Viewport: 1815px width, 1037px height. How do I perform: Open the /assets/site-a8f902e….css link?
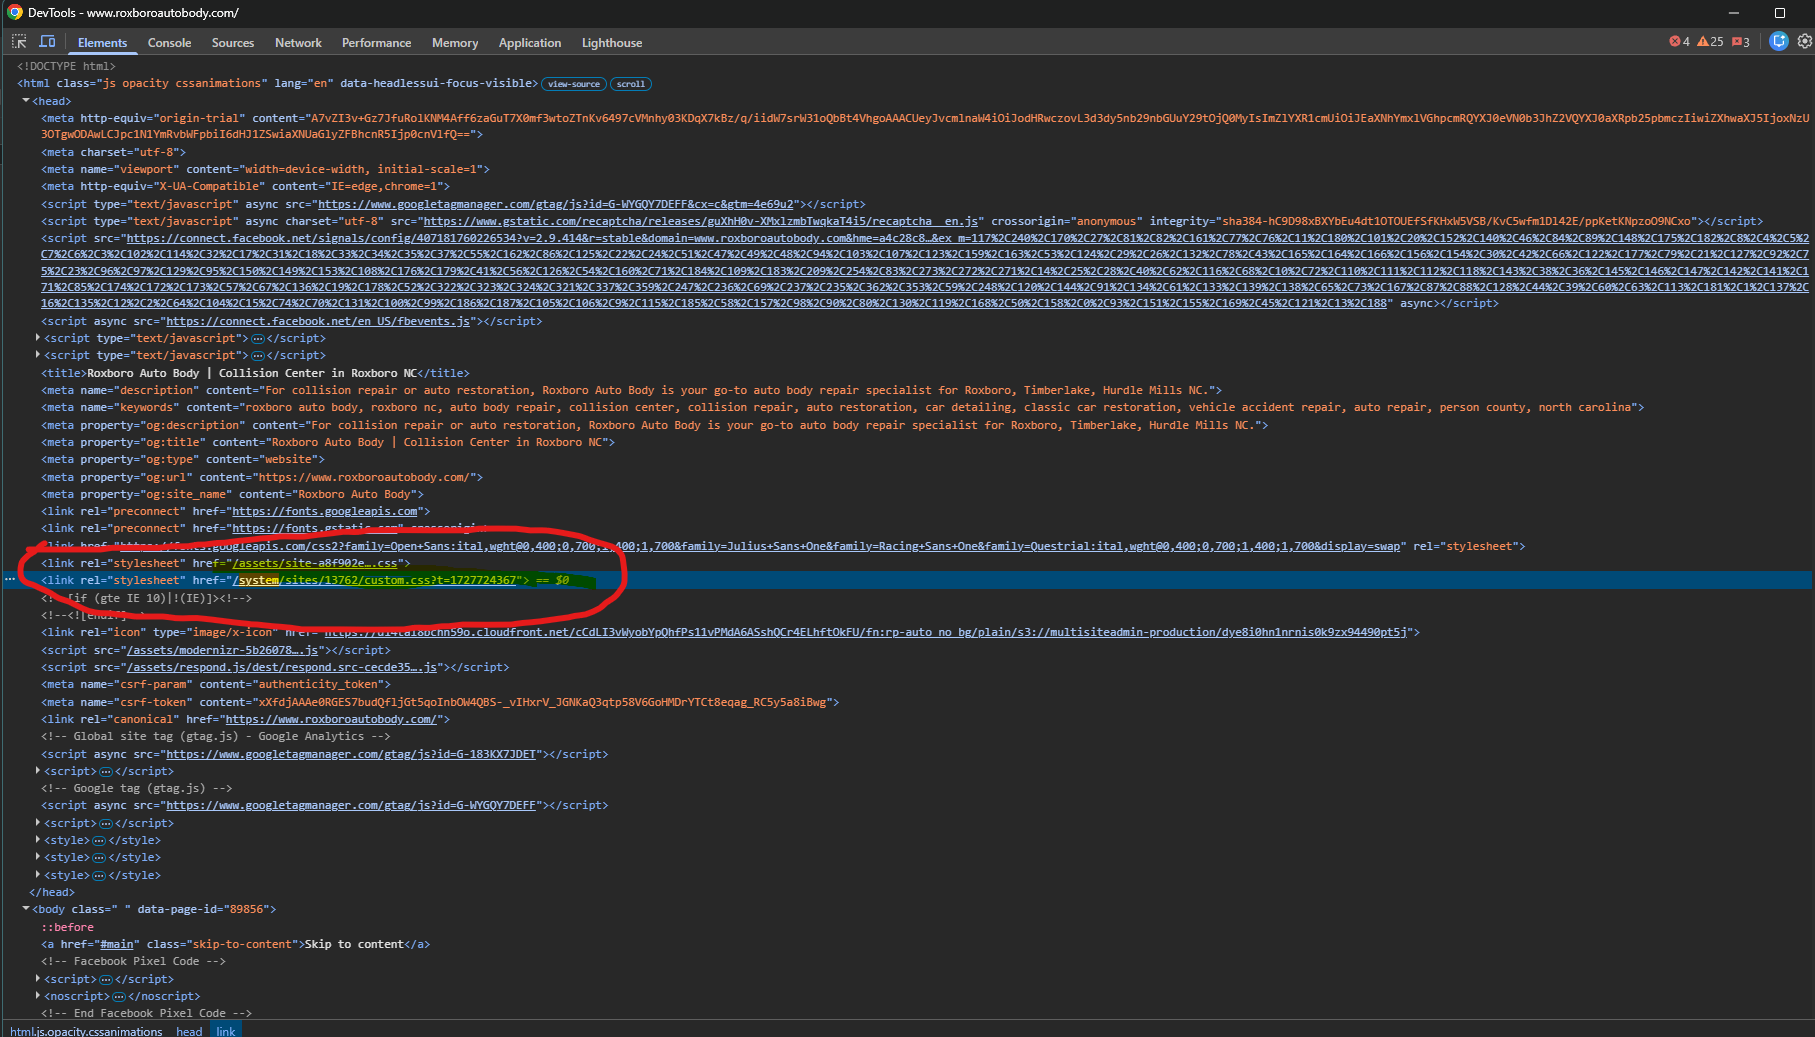click(x=315, y=563)
